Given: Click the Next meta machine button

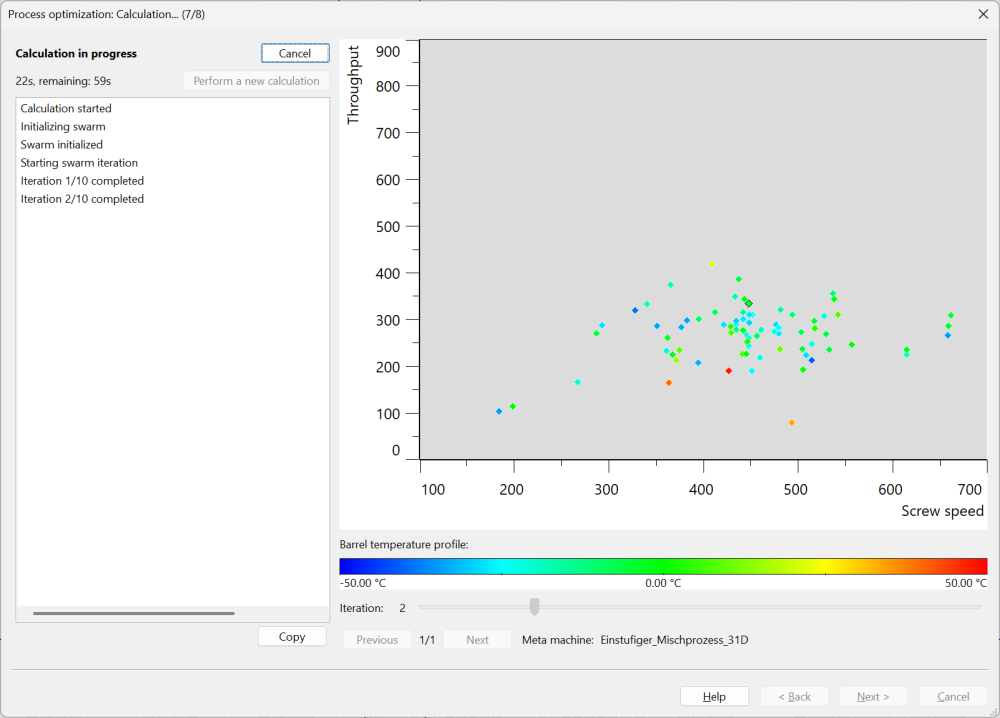Looking at the screenshot, I should point(477,640).
